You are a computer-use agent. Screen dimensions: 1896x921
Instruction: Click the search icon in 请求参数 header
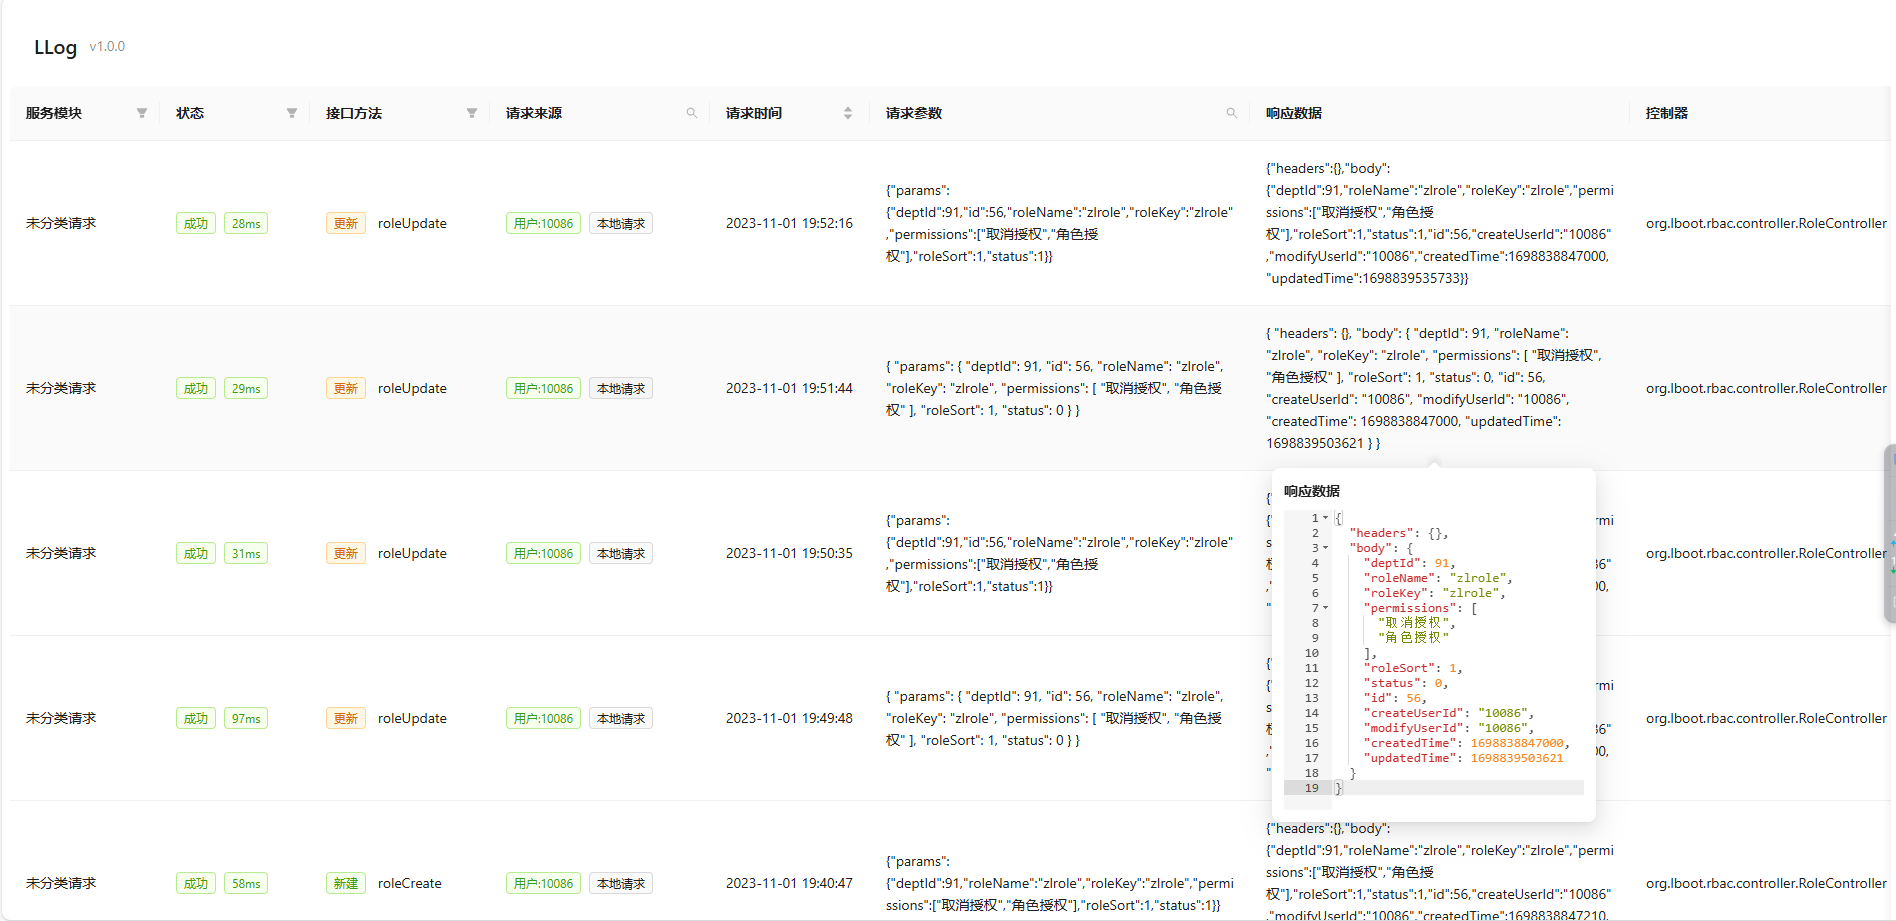(1232, 113)
